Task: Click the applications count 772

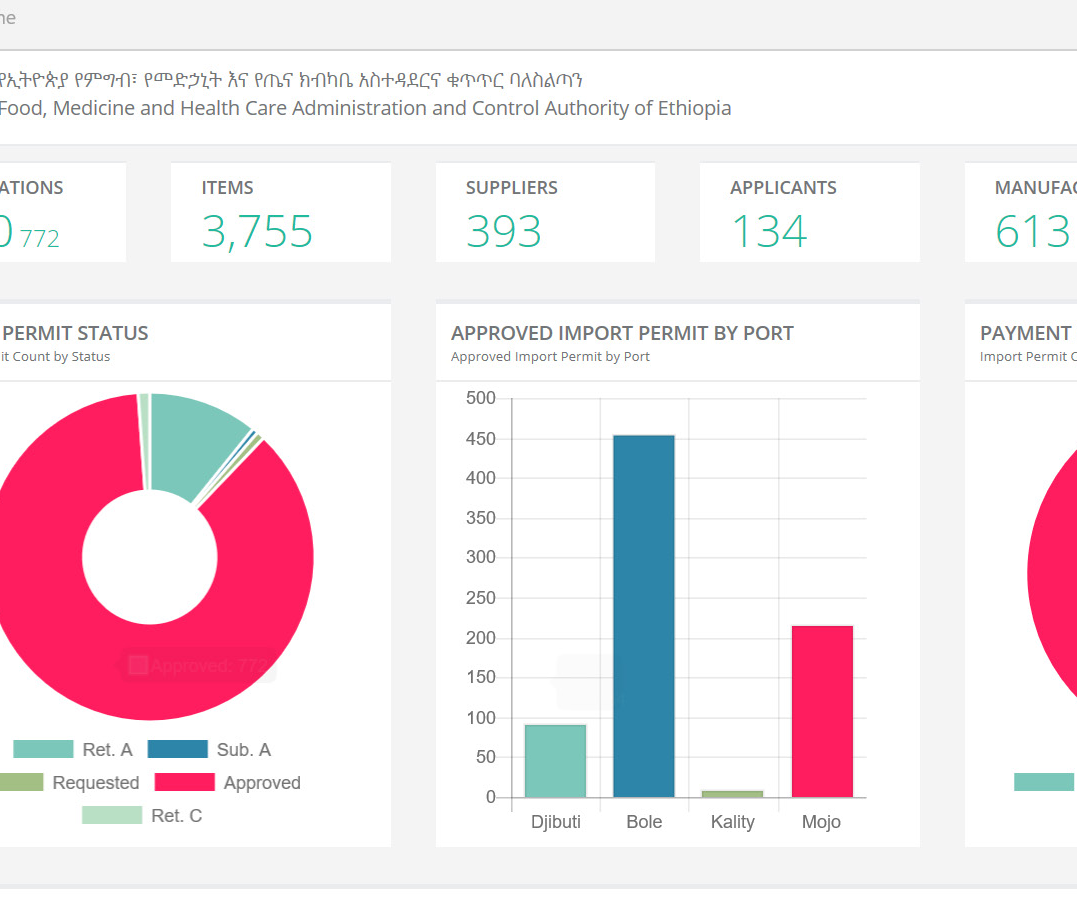Action: (x=40, y=239)
